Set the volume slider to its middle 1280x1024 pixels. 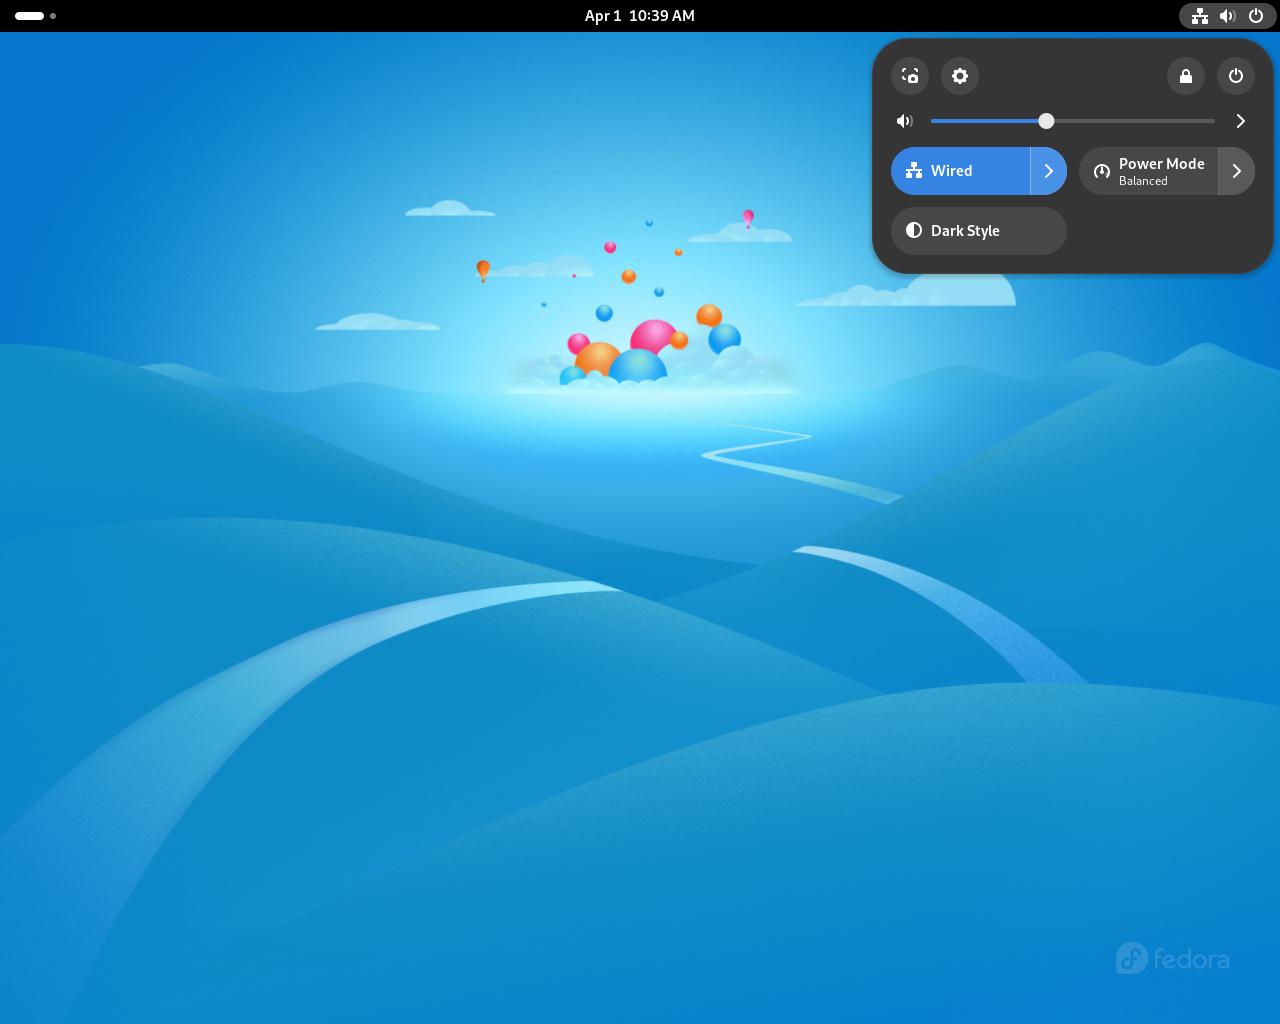click(1073, 121)
